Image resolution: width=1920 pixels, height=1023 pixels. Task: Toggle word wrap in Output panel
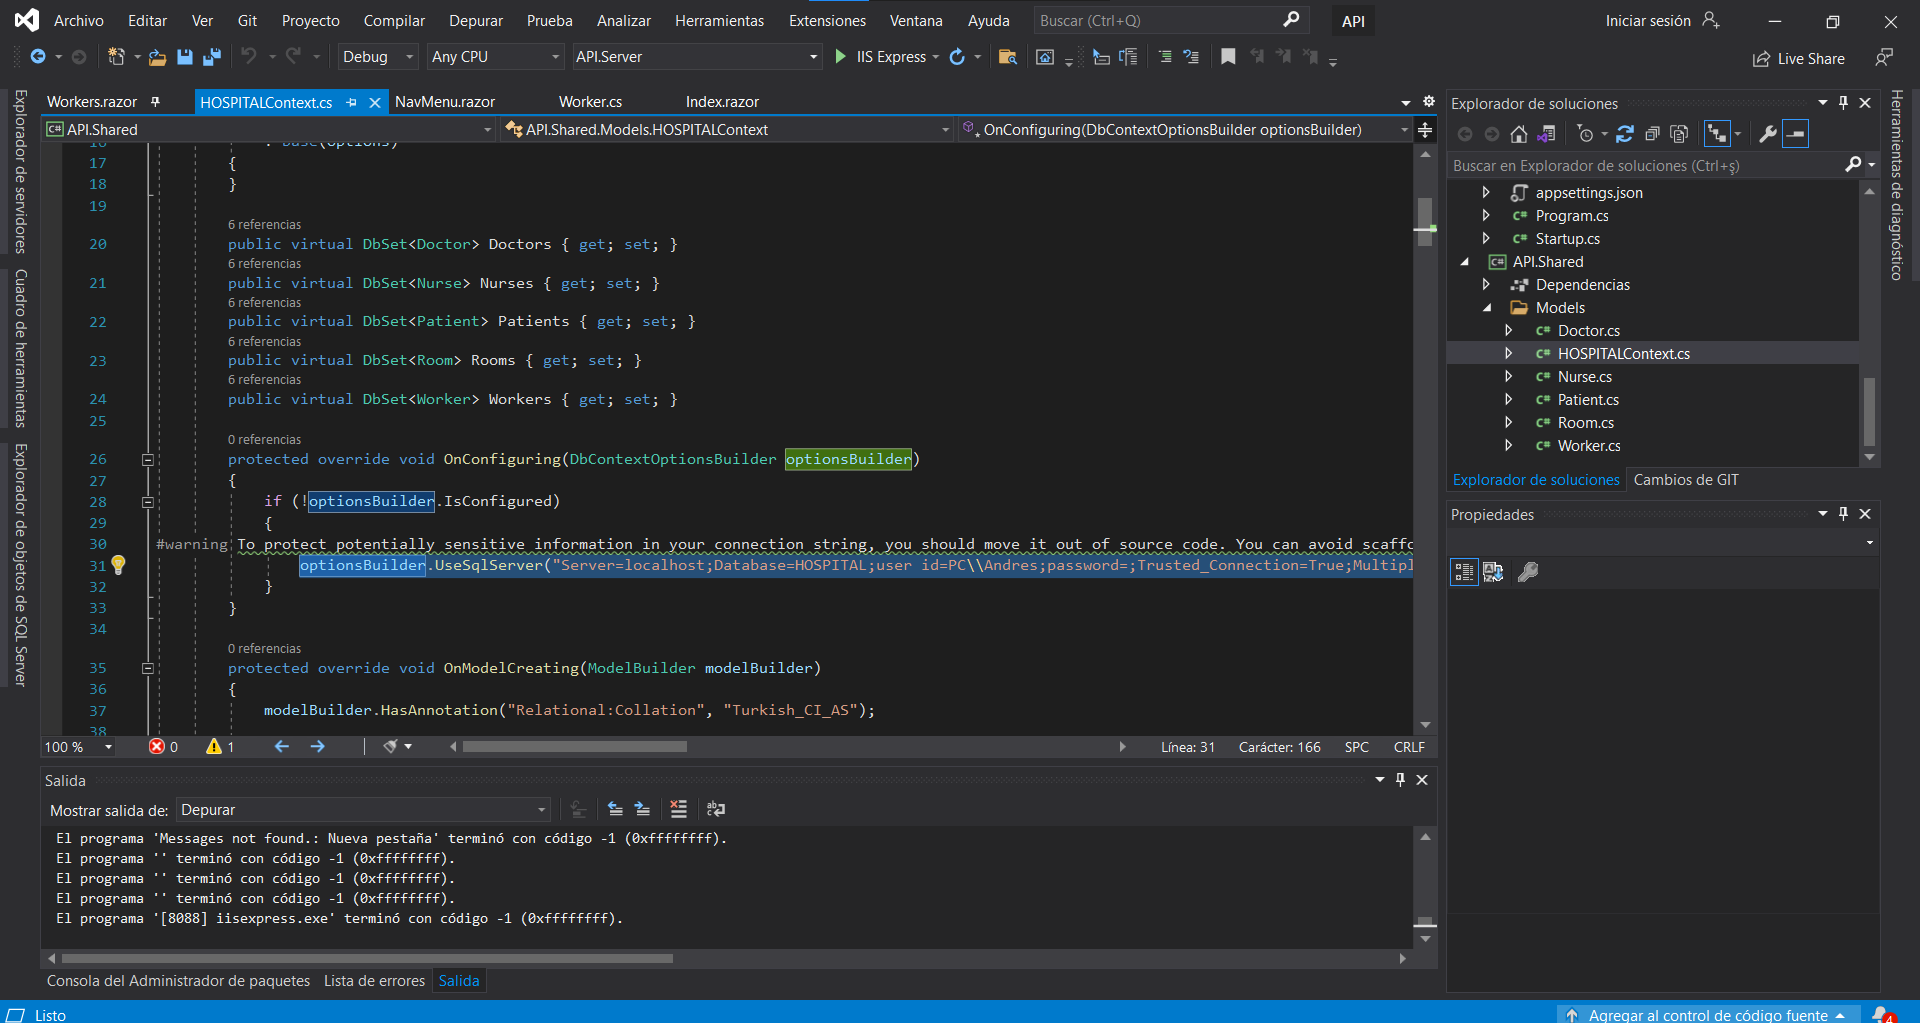coord(716,809)
